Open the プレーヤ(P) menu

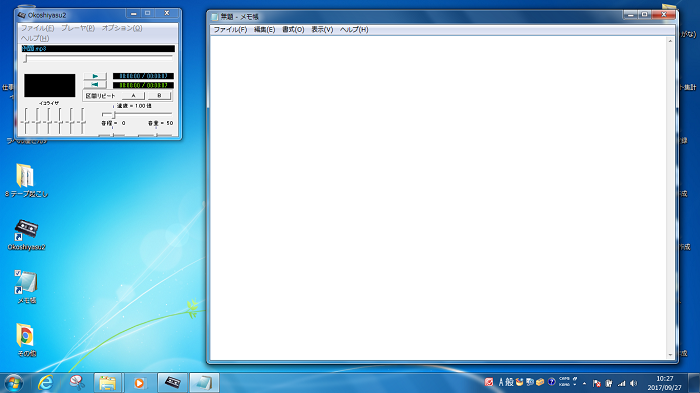78,28
